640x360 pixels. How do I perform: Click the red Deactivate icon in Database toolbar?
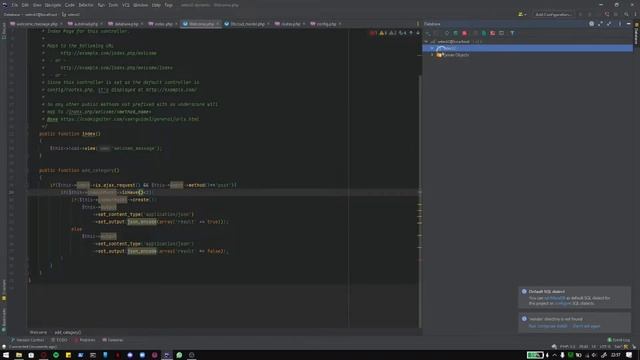(464, 33)
